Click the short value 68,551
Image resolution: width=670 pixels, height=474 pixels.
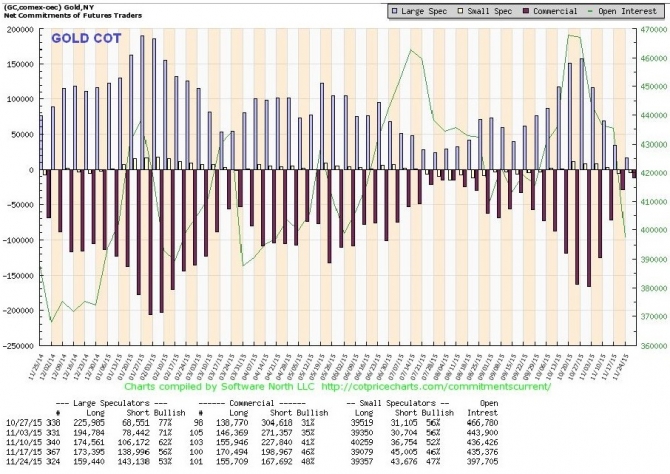tap(134, 423)
